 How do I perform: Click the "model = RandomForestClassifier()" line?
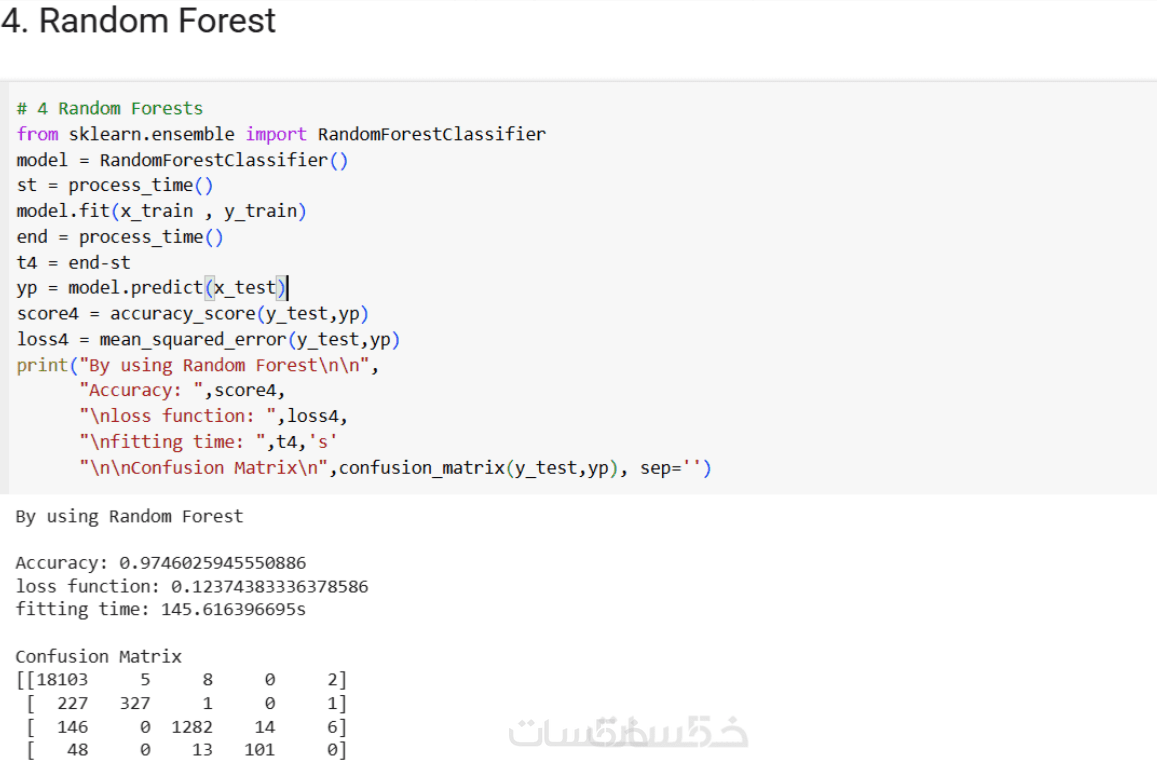pyautogui.click(x=182, y=160)
